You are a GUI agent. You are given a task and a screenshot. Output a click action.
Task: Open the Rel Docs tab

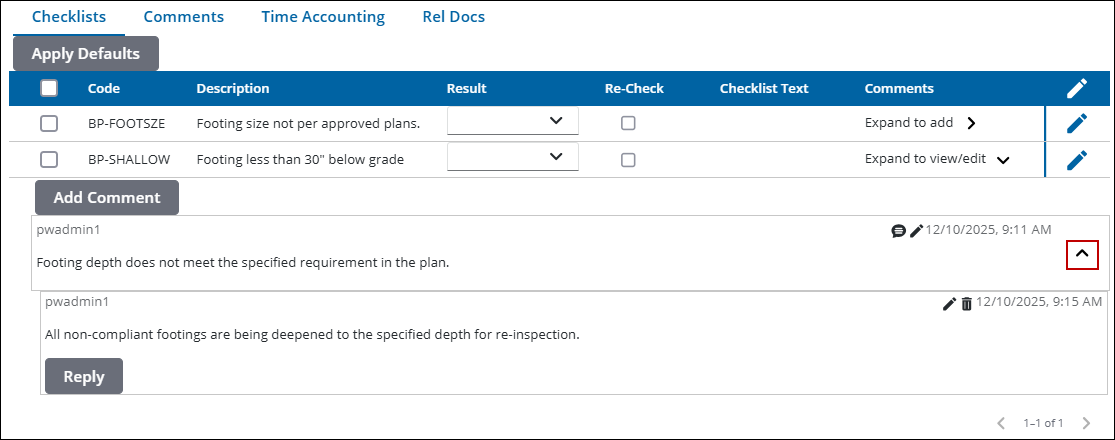click(454, 17)
